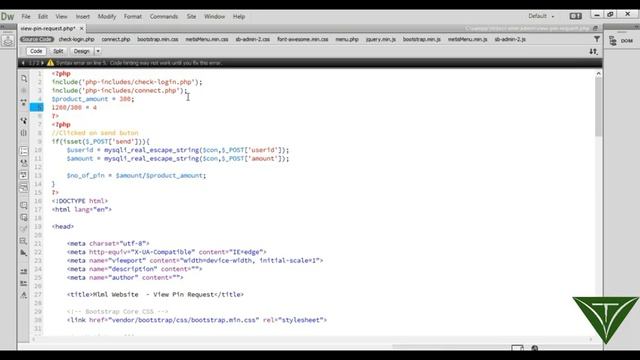The image size is (640, 360).
Task: Switch to Split view
Action: 58,51
